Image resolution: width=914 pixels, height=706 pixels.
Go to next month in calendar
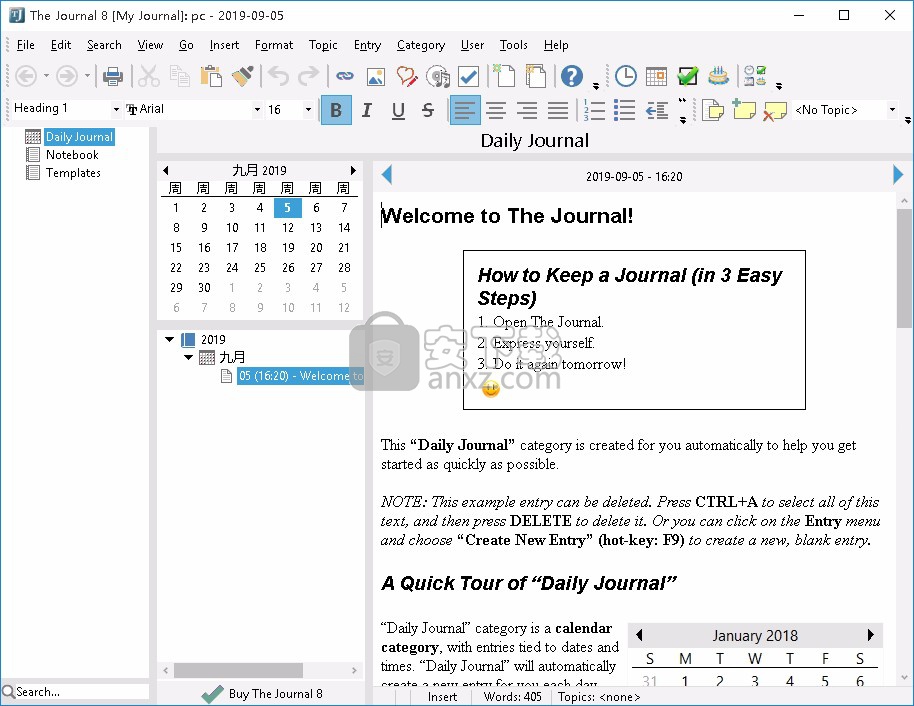point(353,170)
